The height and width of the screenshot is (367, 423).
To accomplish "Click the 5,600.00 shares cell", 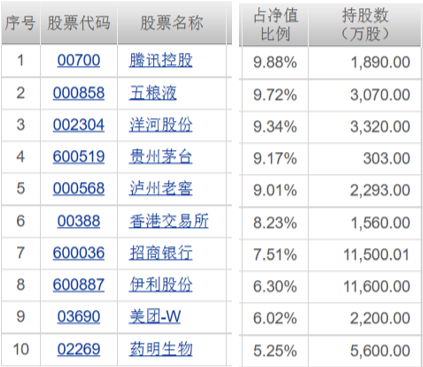I will click(x=365, y=351).
